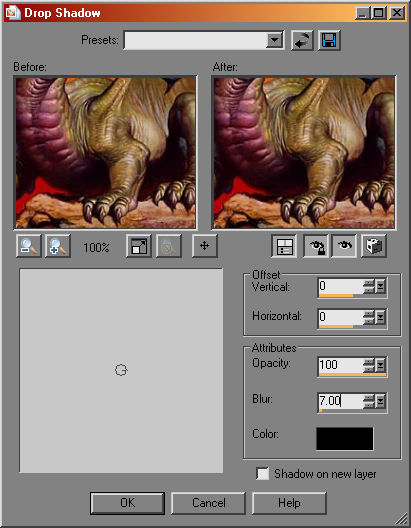Image resolution: width=411 pixels, height=528 pixels.
Task: Click the Horizontal offset spinner arrows
Action: click(x=369, y=317)
